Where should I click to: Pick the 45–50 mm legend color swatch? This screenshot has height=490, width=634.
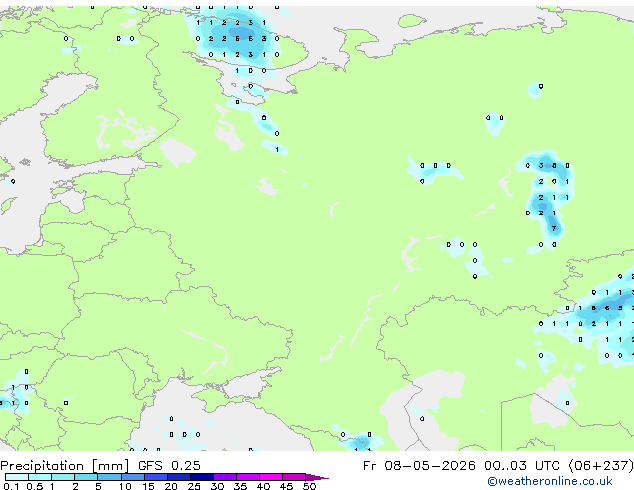[294, 477]
